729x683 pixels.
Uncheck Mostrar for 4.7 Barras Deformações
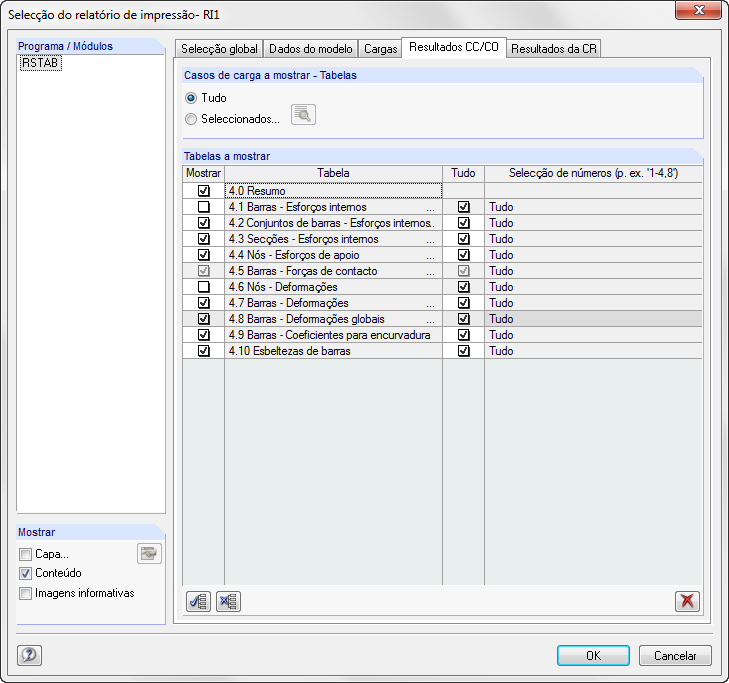(204, 303)
